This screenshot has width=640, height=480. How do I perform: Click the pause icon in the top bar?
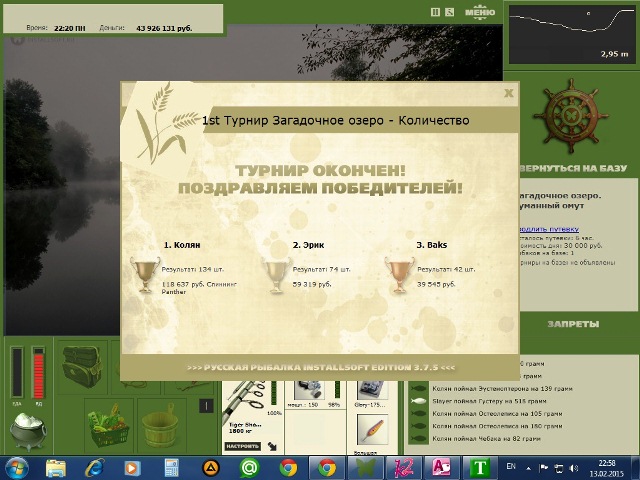(x=436, y=12)
